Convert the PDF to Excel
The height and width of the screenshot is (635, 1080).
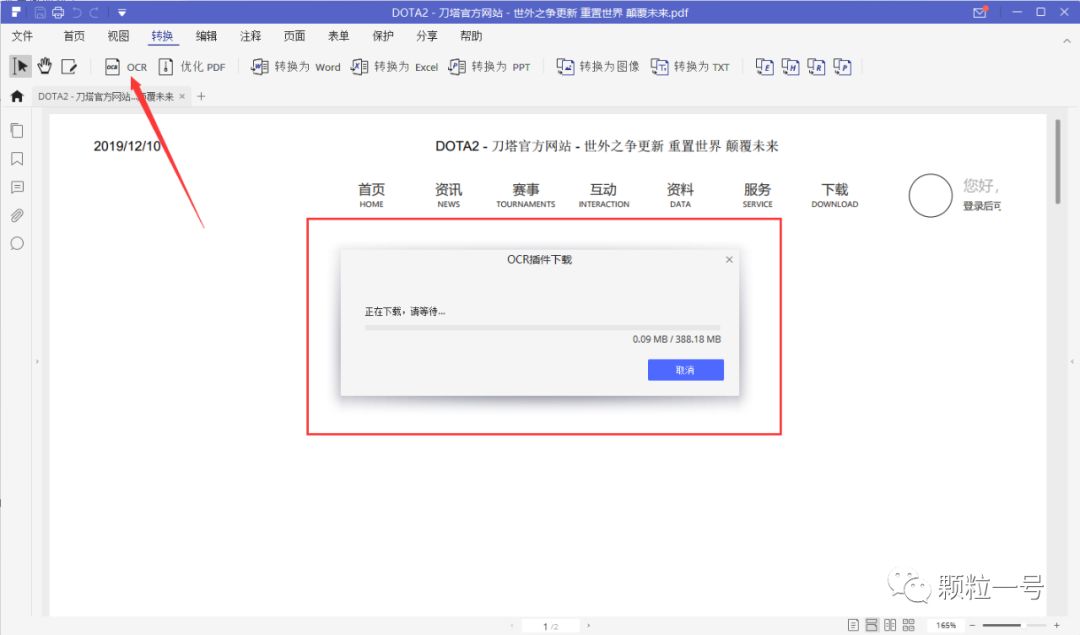pyautogui.click(x=394, y=67)
